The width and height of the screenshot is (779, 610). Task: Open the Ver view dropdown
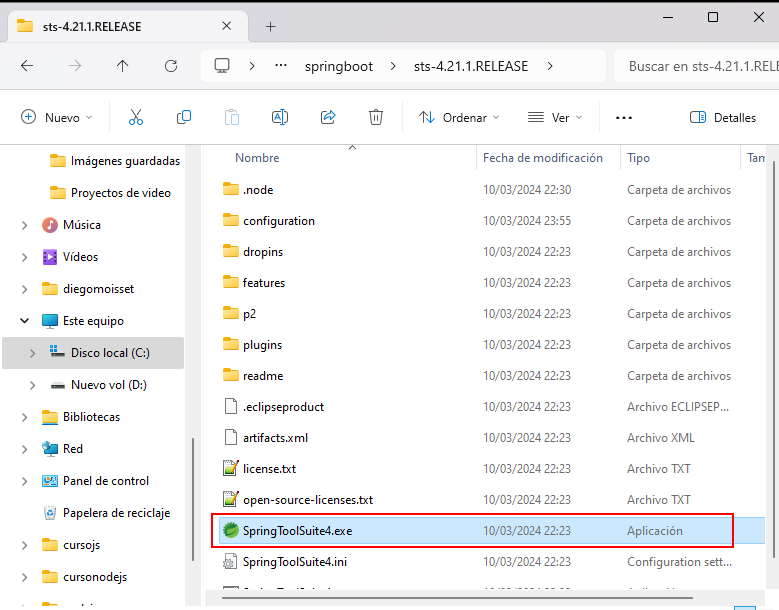tap(554, 117)
